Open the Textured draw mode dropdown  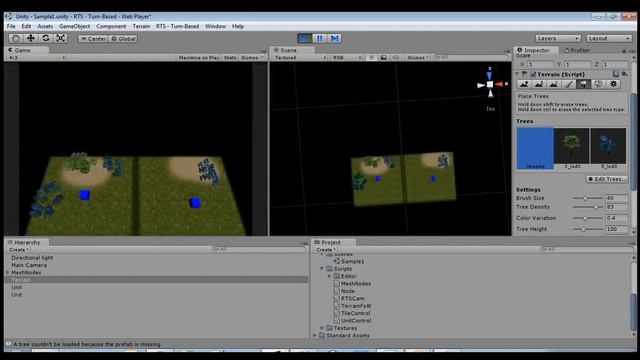[x=300, y=58]
